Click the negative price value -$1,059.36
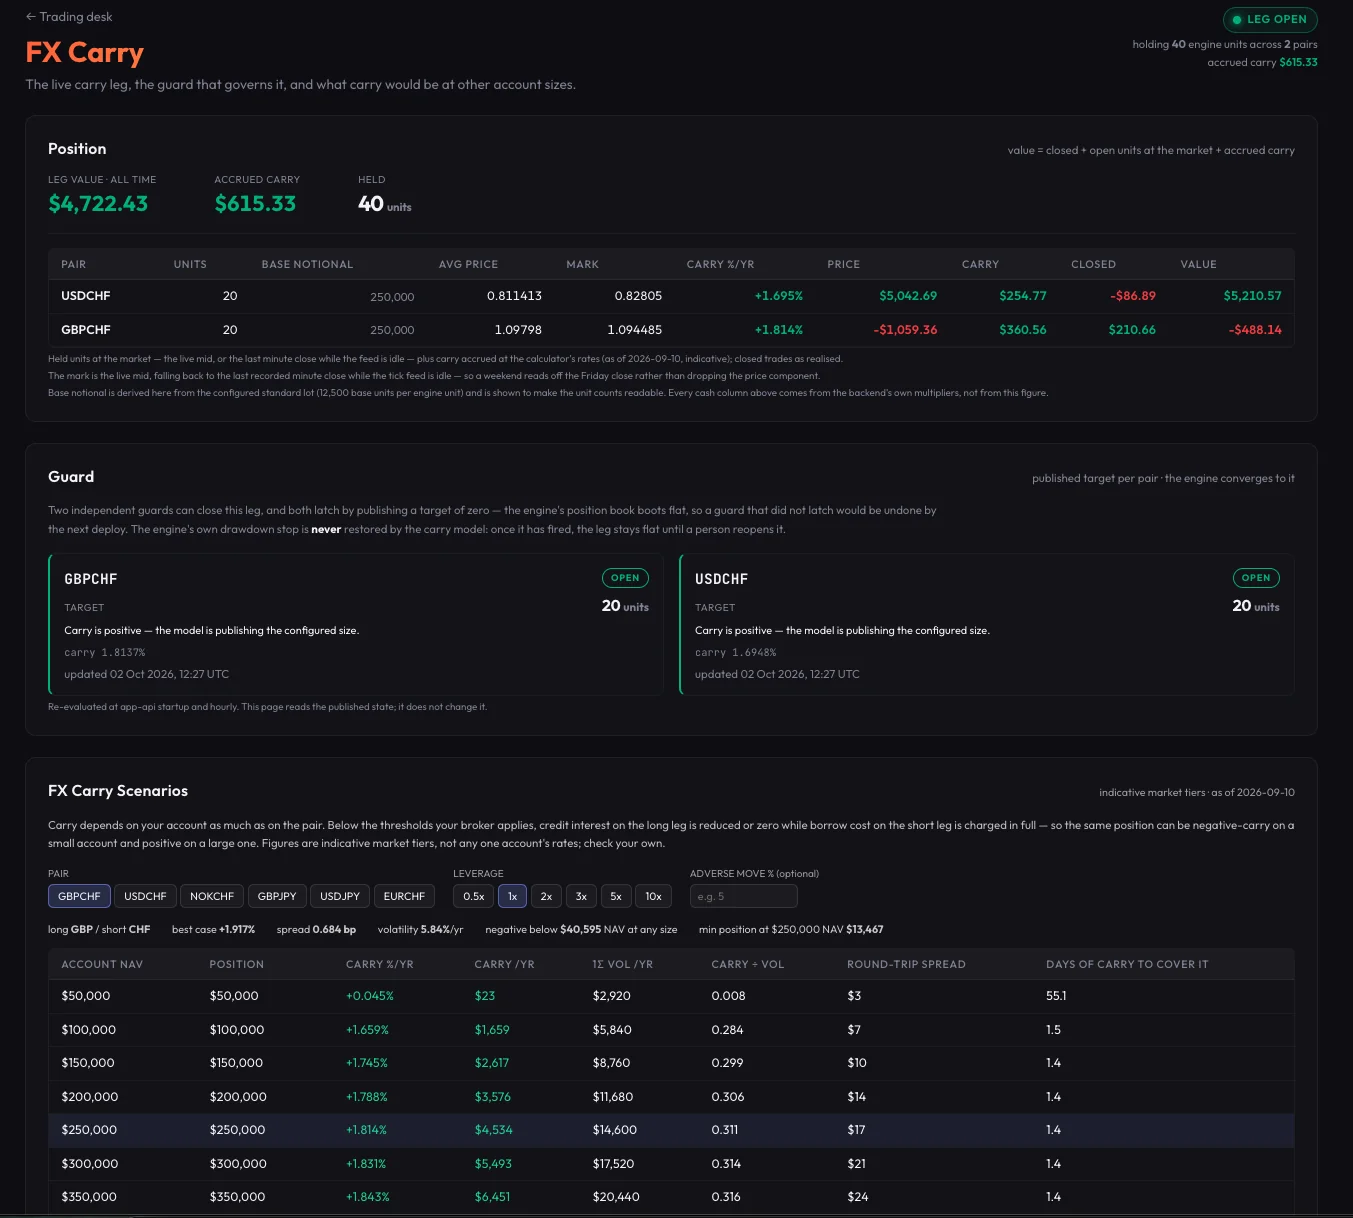 point(905,330)
